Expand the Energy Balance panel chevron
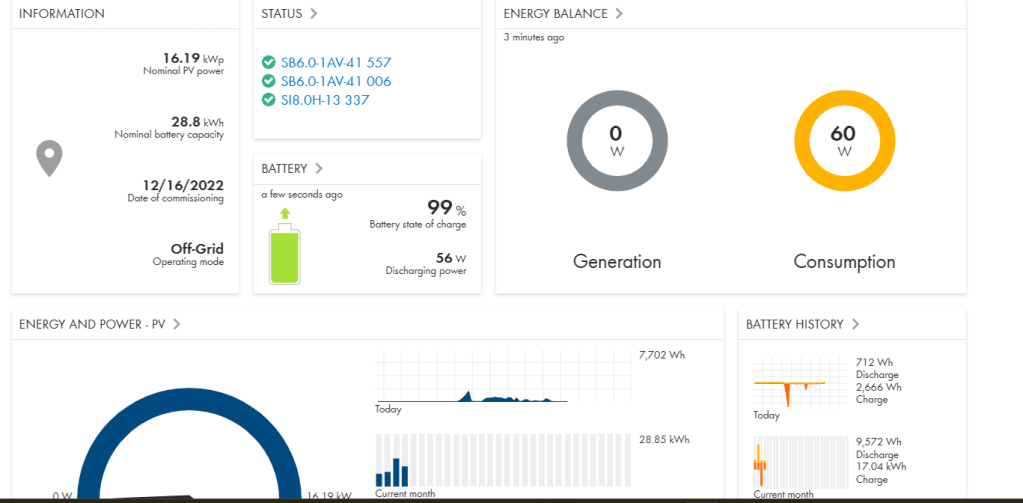 [619, 14]
